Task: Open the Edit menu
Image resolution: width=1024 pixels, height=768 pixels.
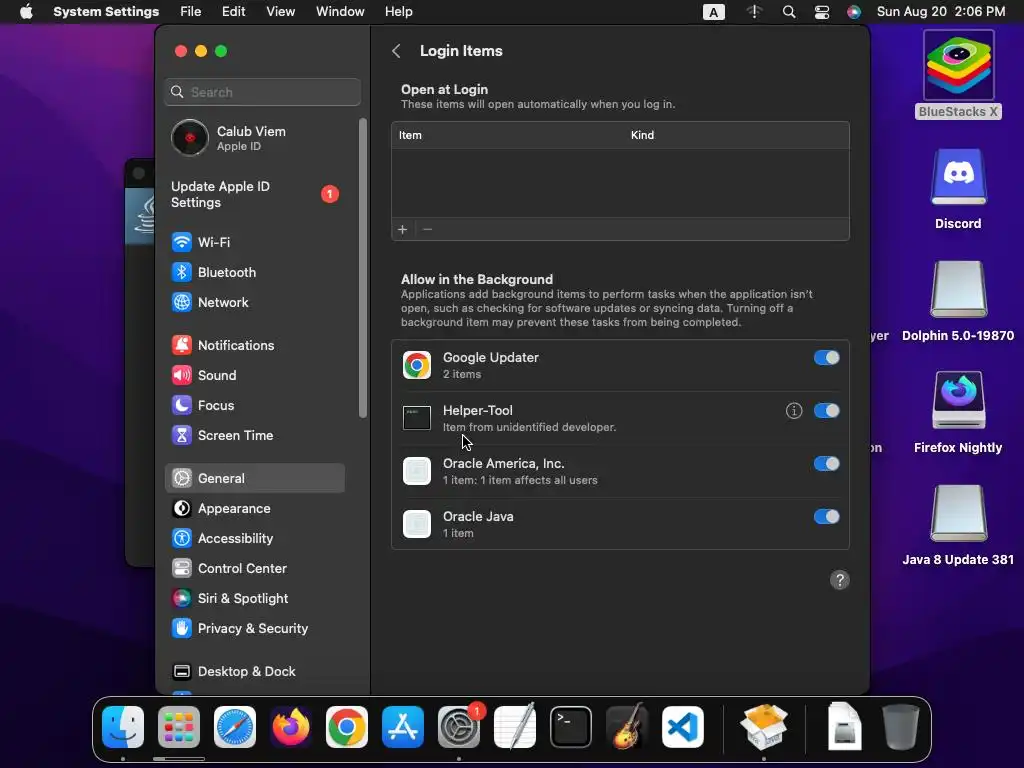Action: coord(233,12)
